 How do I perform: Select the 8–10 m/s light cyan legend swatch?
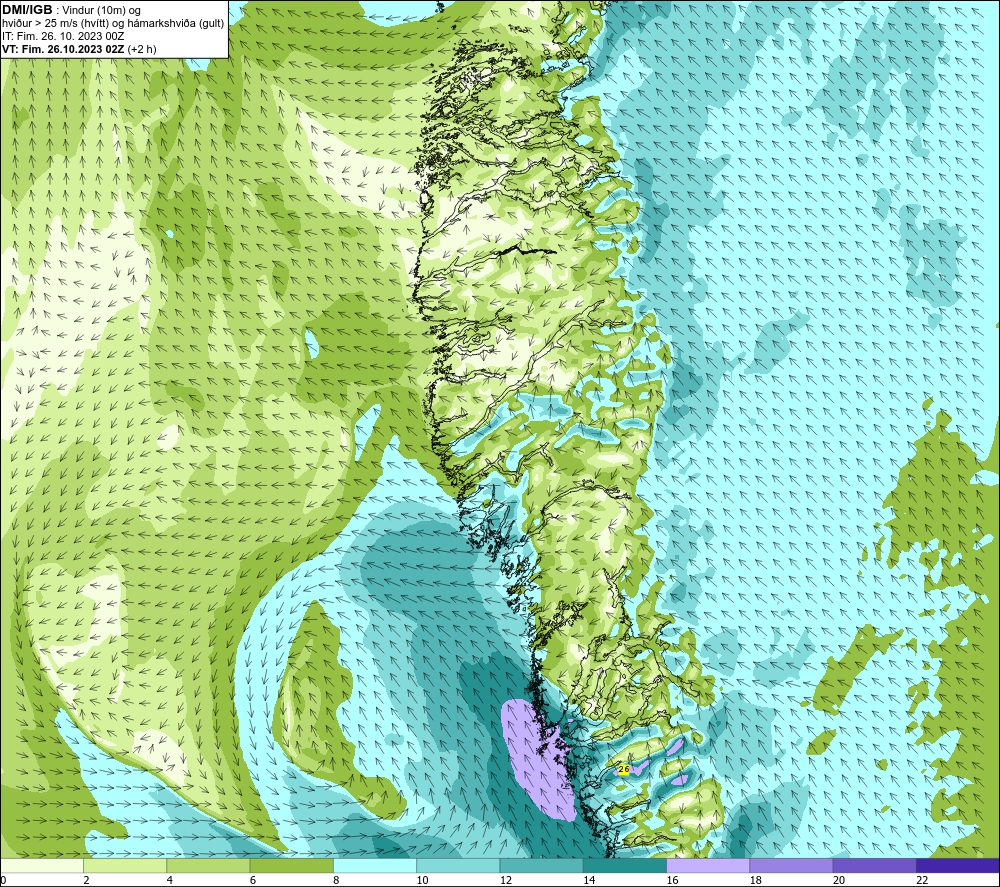point(375,865)
